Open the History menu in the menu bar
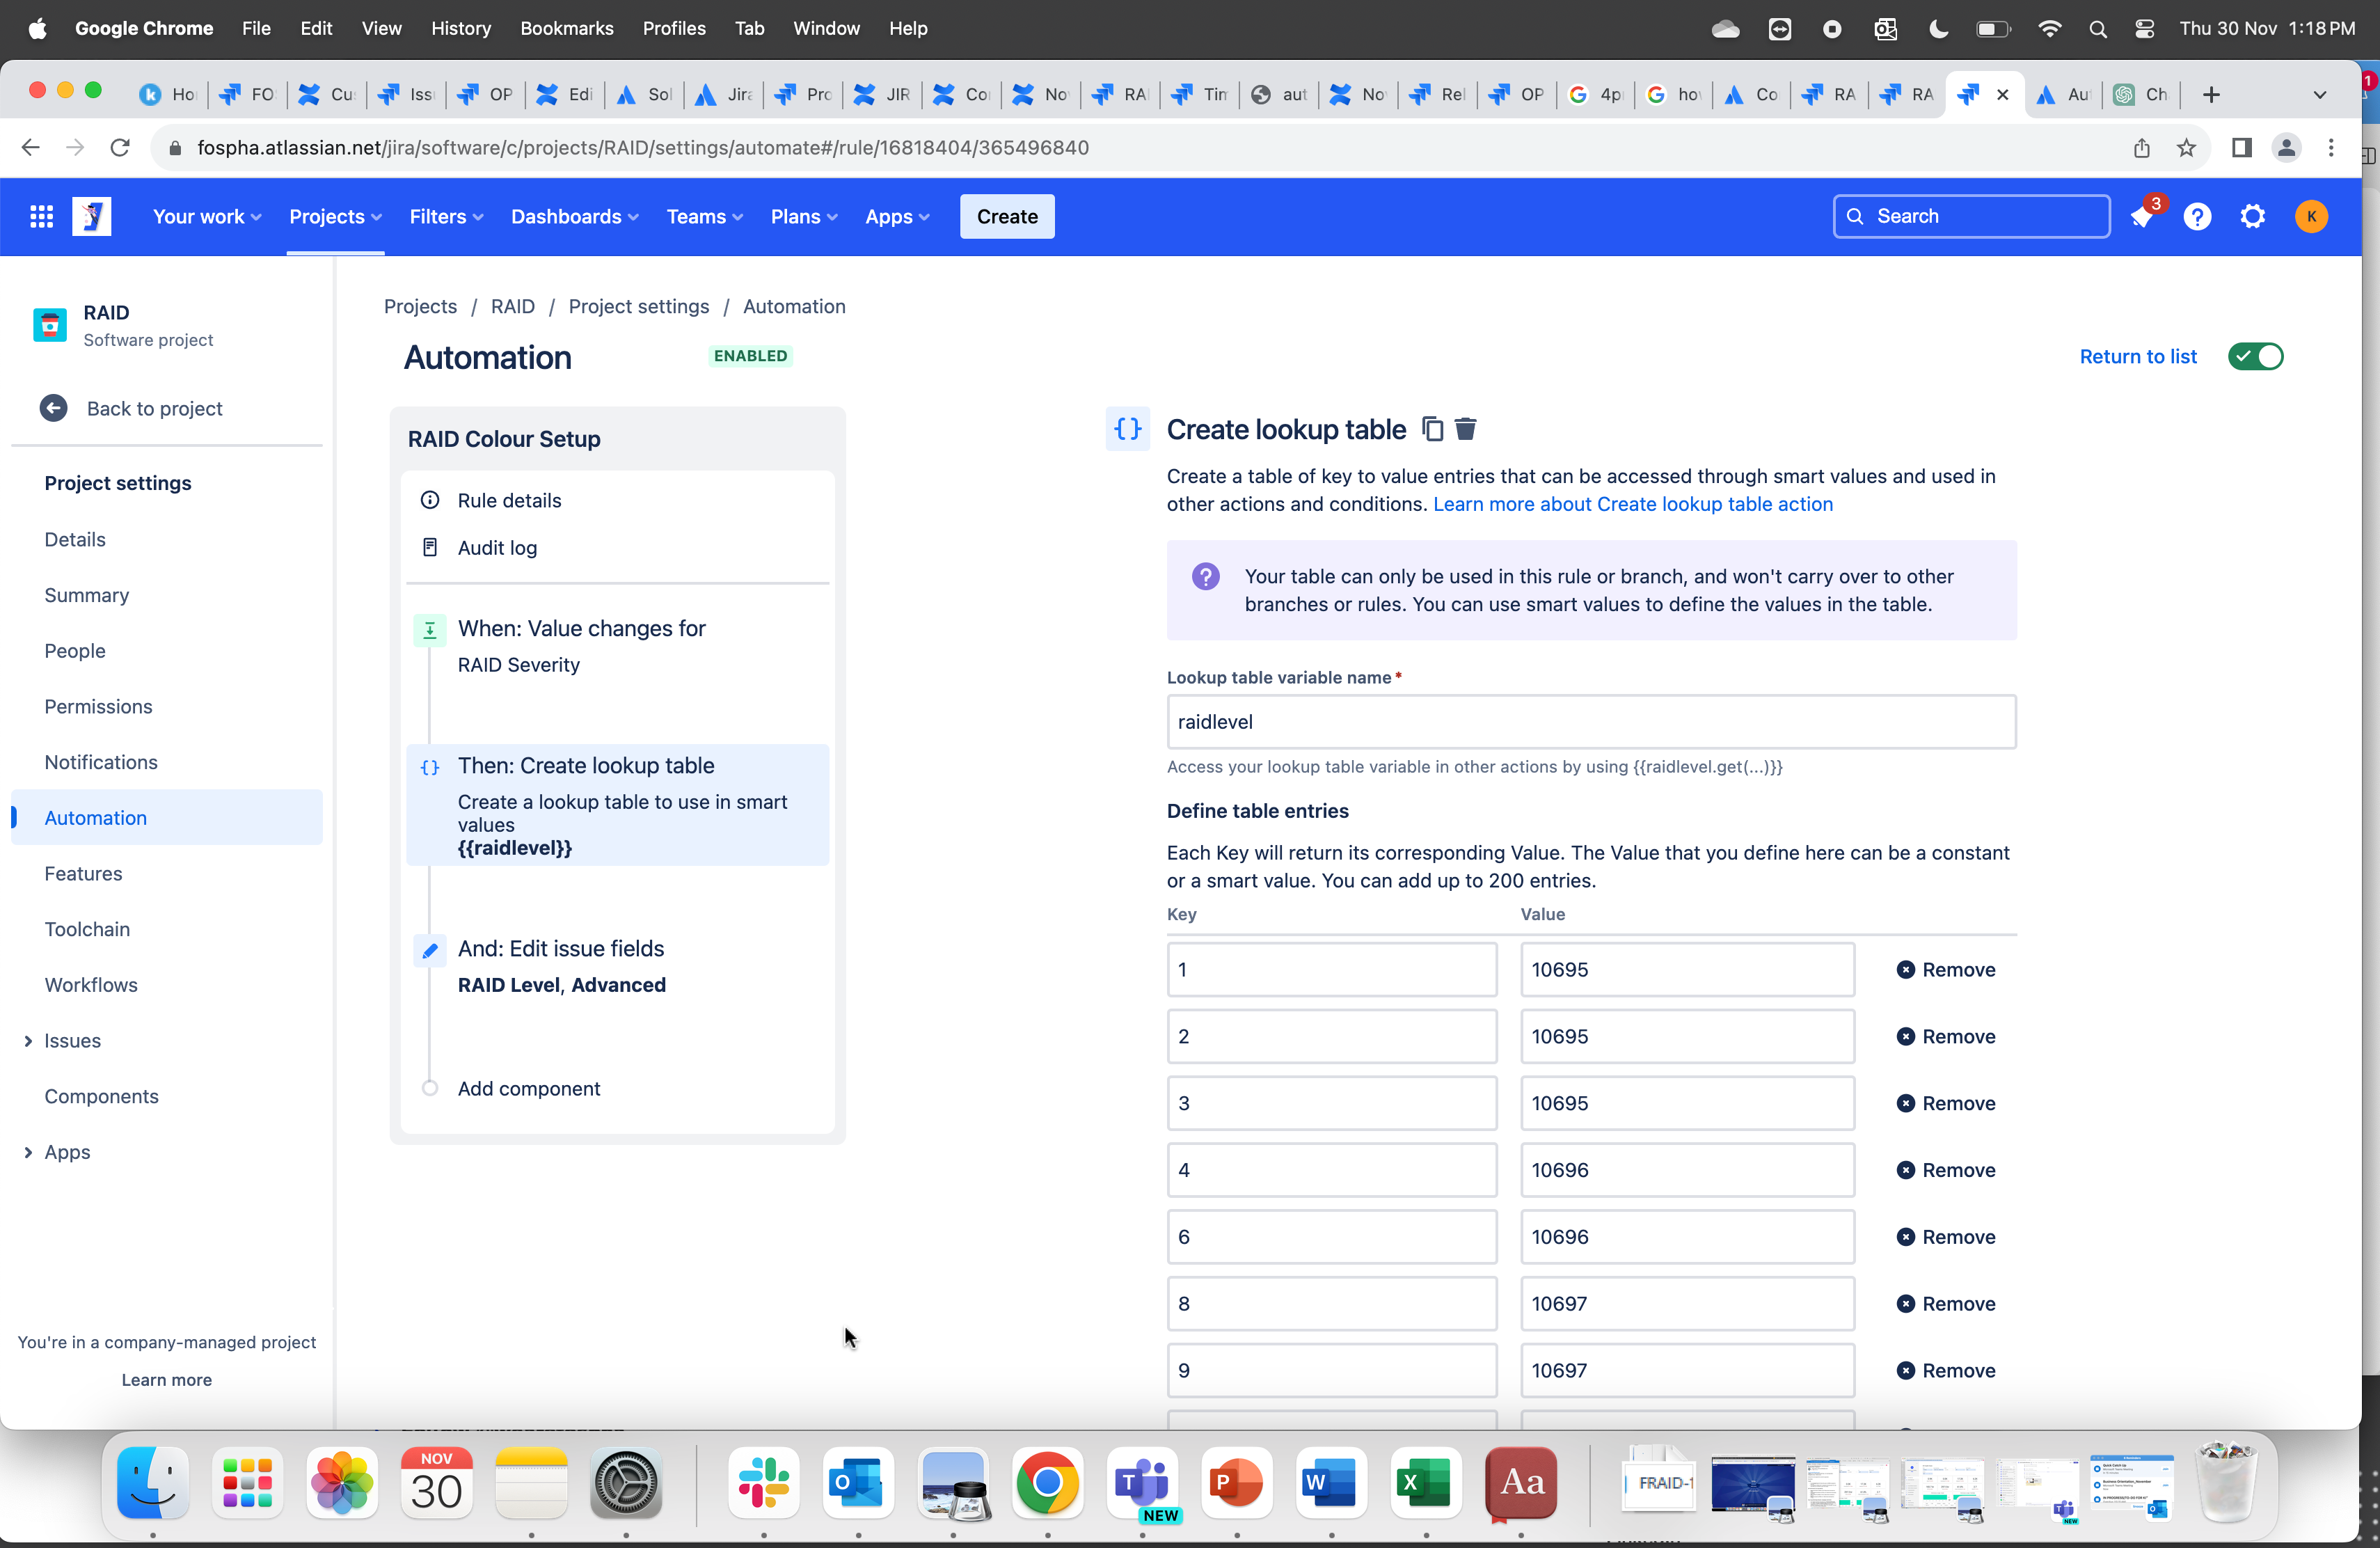This screenshot has height=1548, width=2380. [461, 28]
